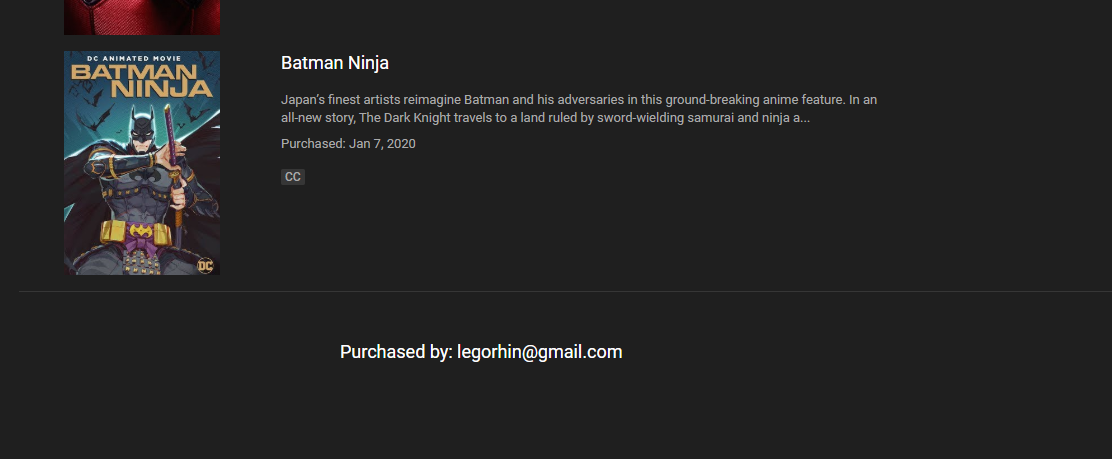The width and height of the screenshot is (1112, 459).
Task: Click the gold BATMAN NINJA poster lettering
Action: [142, 81]
